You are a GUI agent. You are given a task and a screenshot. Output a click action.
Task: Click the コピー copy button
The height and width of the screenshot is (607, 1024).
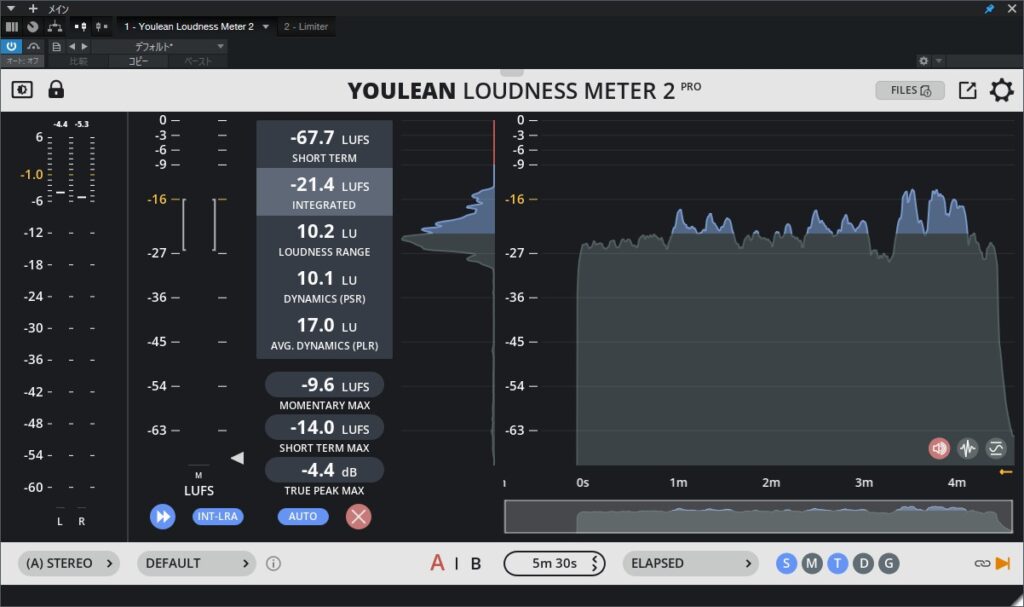click(x=138, y=61)
